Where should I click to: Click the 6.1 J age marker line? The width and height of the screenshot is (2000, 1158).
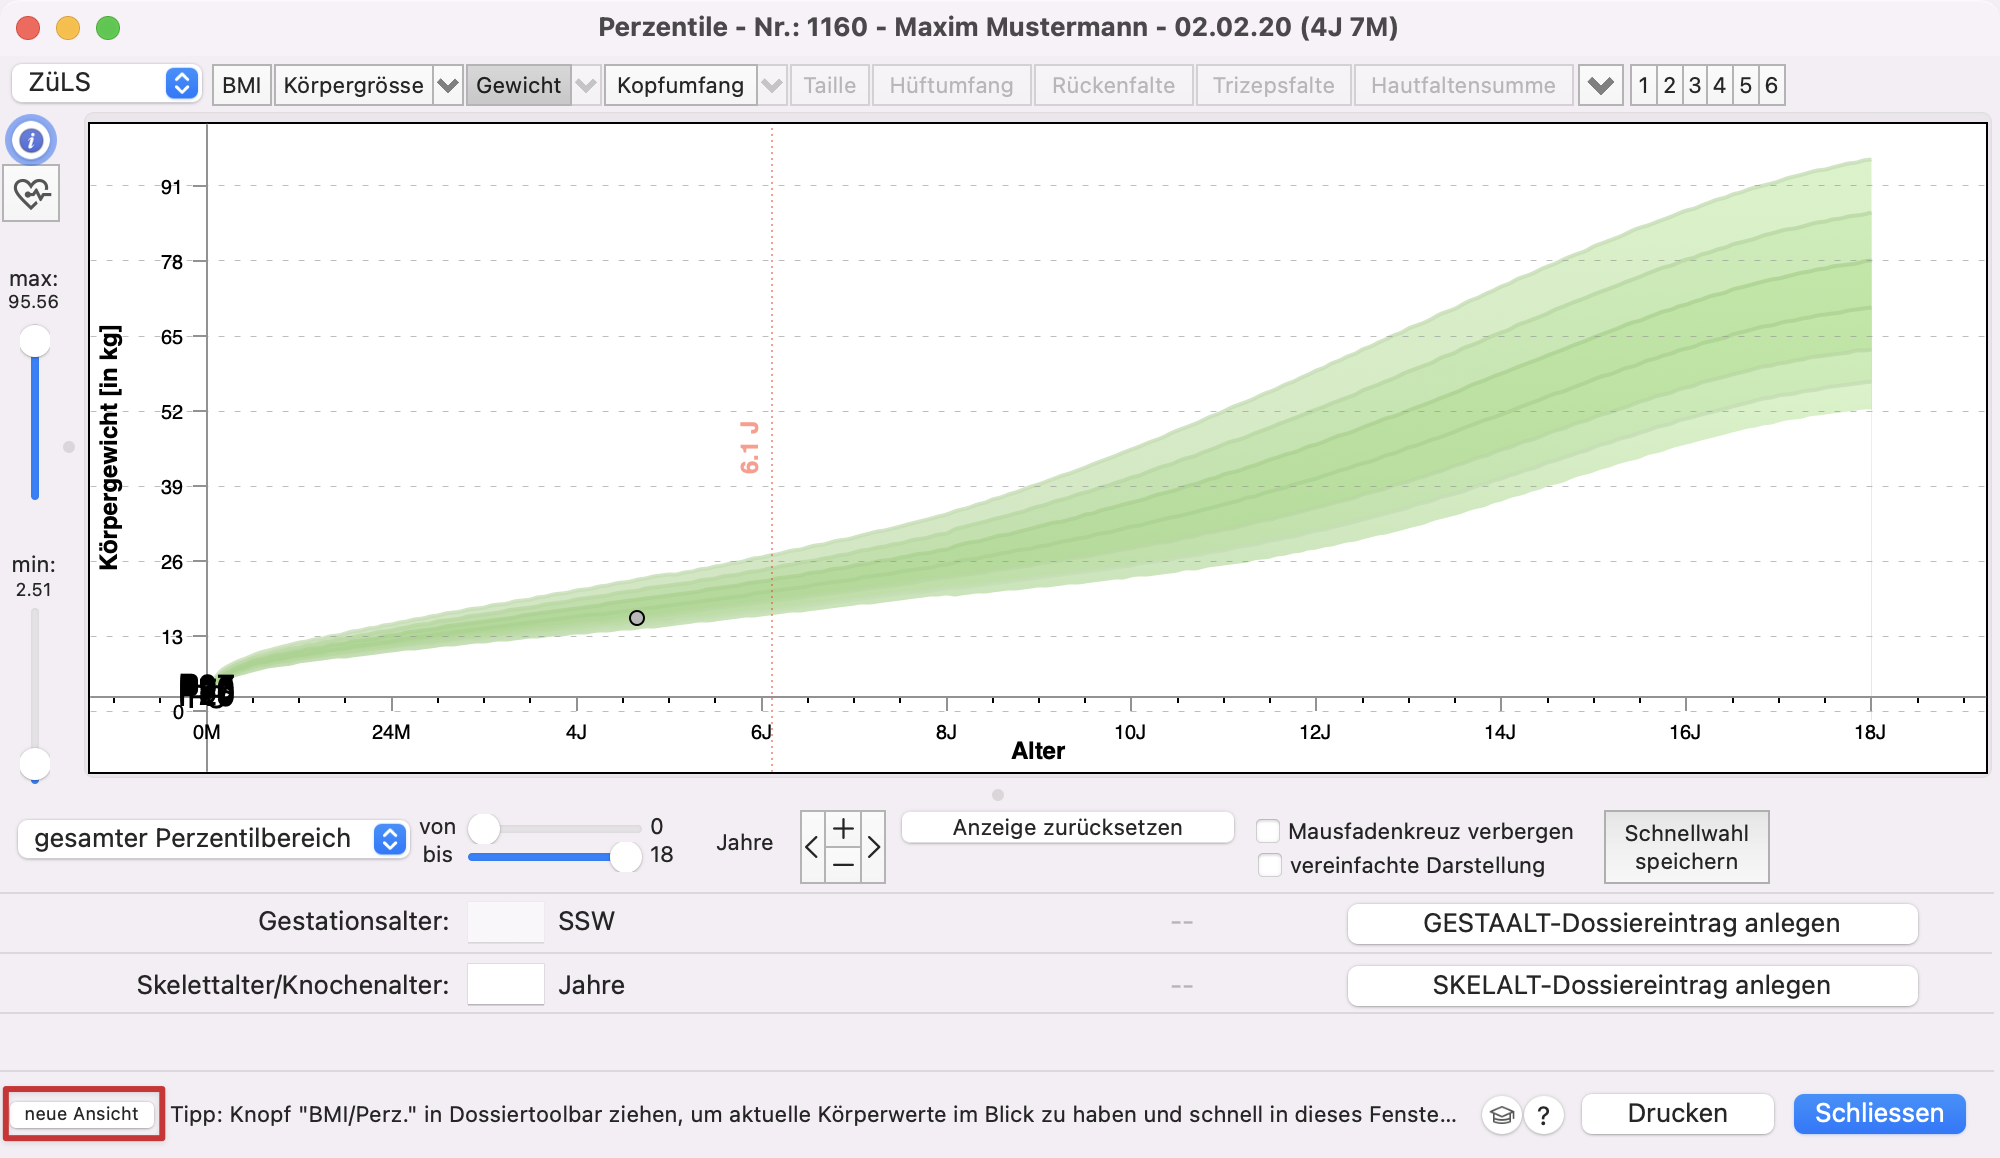pos(772,448)
